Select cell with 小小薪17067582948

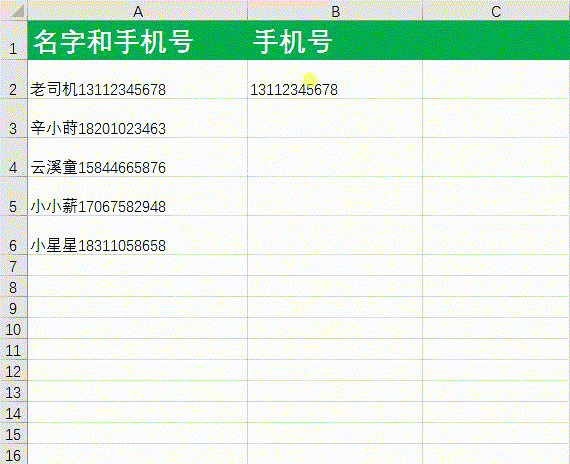(x=138, y=196)
